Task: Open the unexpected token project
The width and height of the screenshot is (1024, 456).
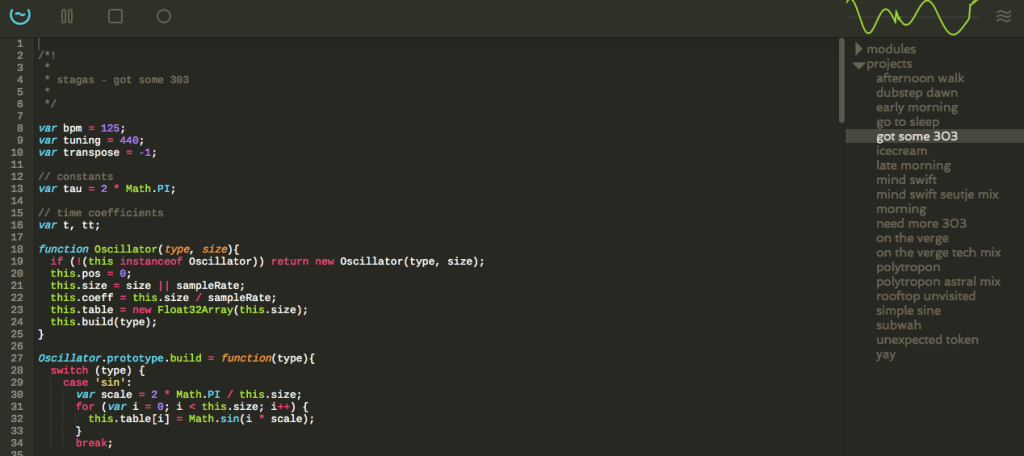Action: point(927,339)
